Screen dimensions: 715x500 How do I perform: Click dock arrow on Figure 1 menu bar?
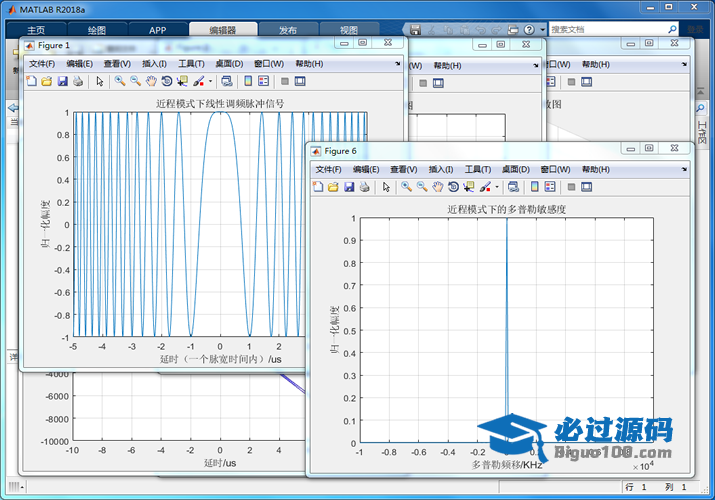click(398, 64)
